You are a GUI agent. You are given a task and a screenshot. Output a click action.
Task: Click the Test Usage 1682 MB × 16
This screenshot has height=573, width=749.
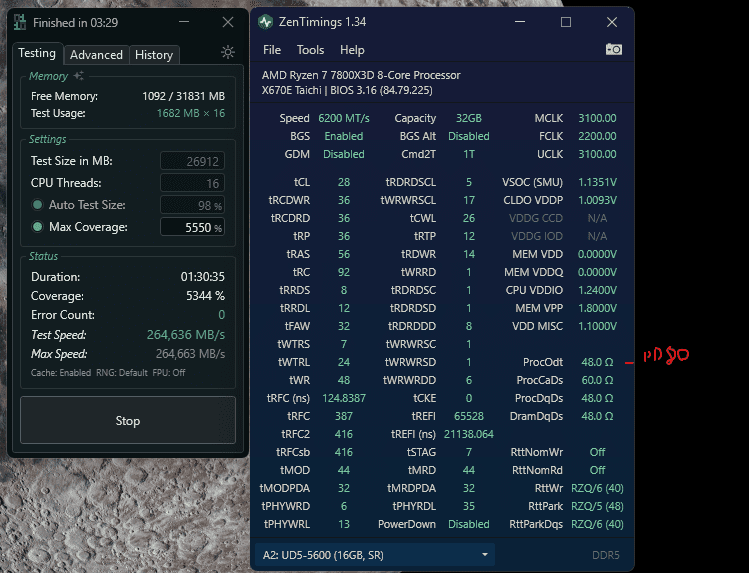pyautogui.click(x=191, y=113)
